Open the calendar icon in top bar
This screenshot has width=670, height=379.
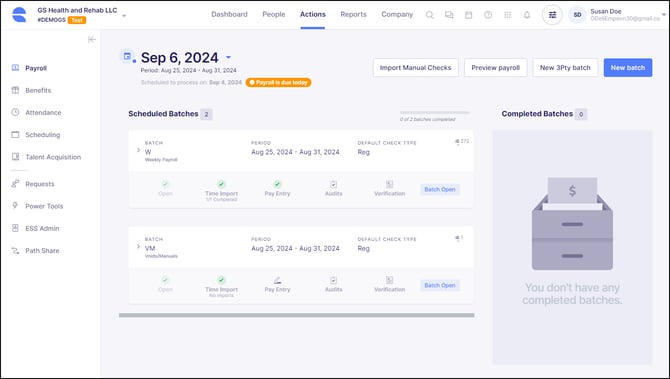(469, 15)
